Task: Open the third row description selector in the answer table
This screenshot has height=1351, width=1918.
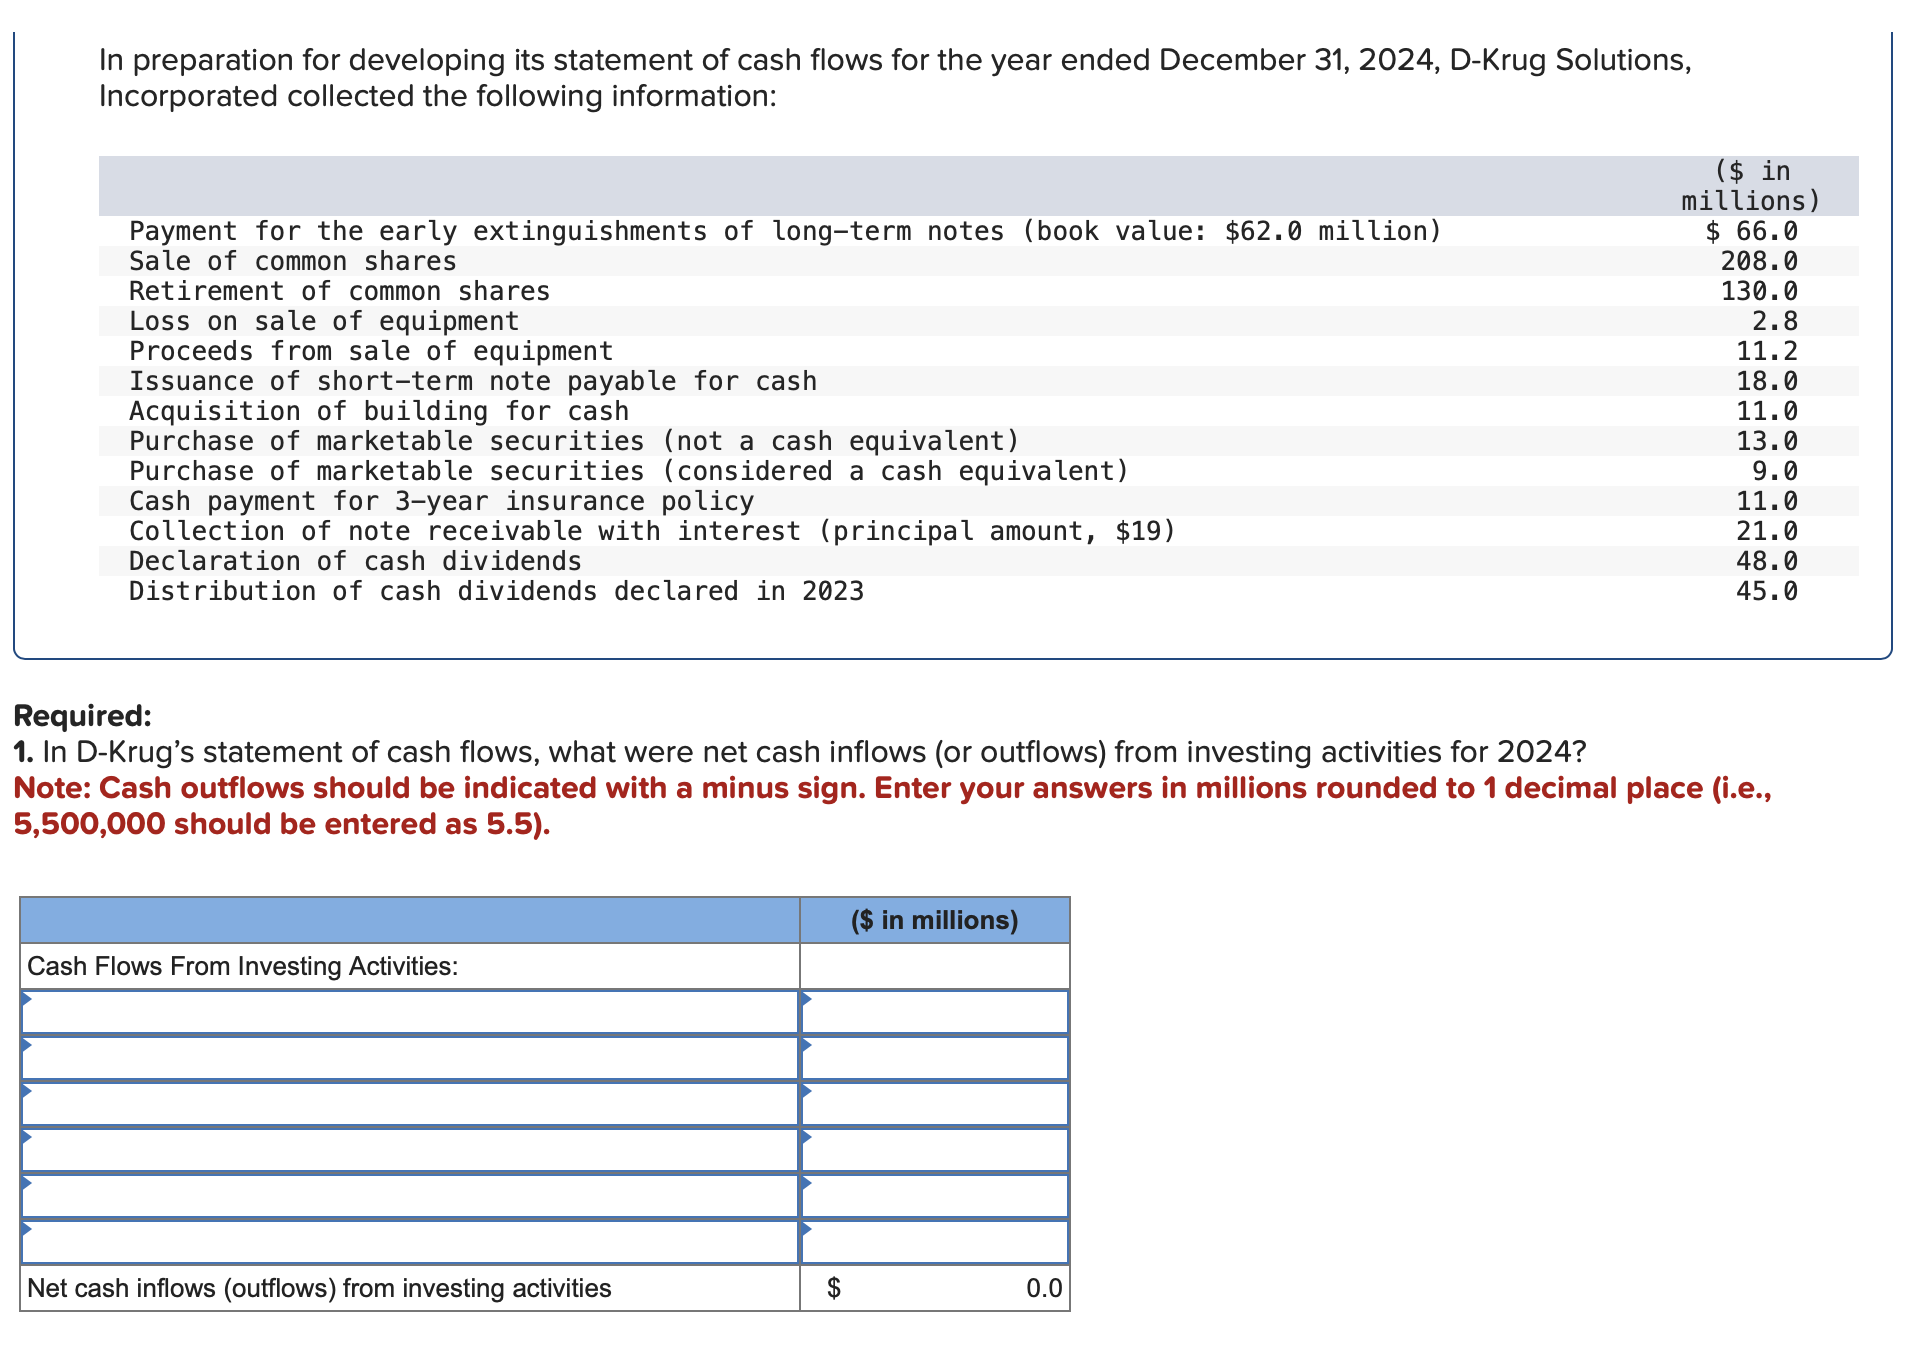Action: pos(408,1103)
